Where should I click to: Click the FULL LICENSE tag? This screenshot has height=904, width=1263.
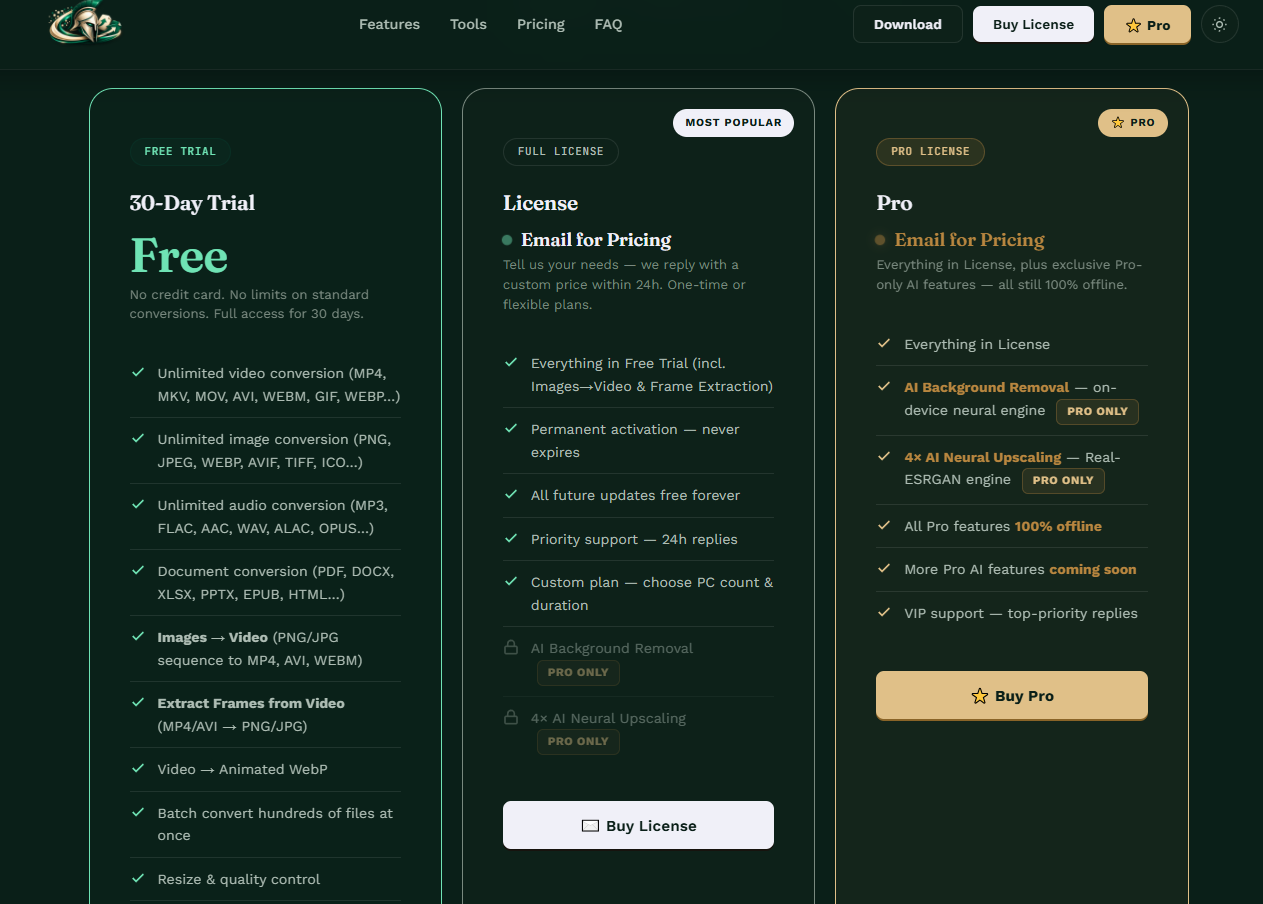coord(560,152)
